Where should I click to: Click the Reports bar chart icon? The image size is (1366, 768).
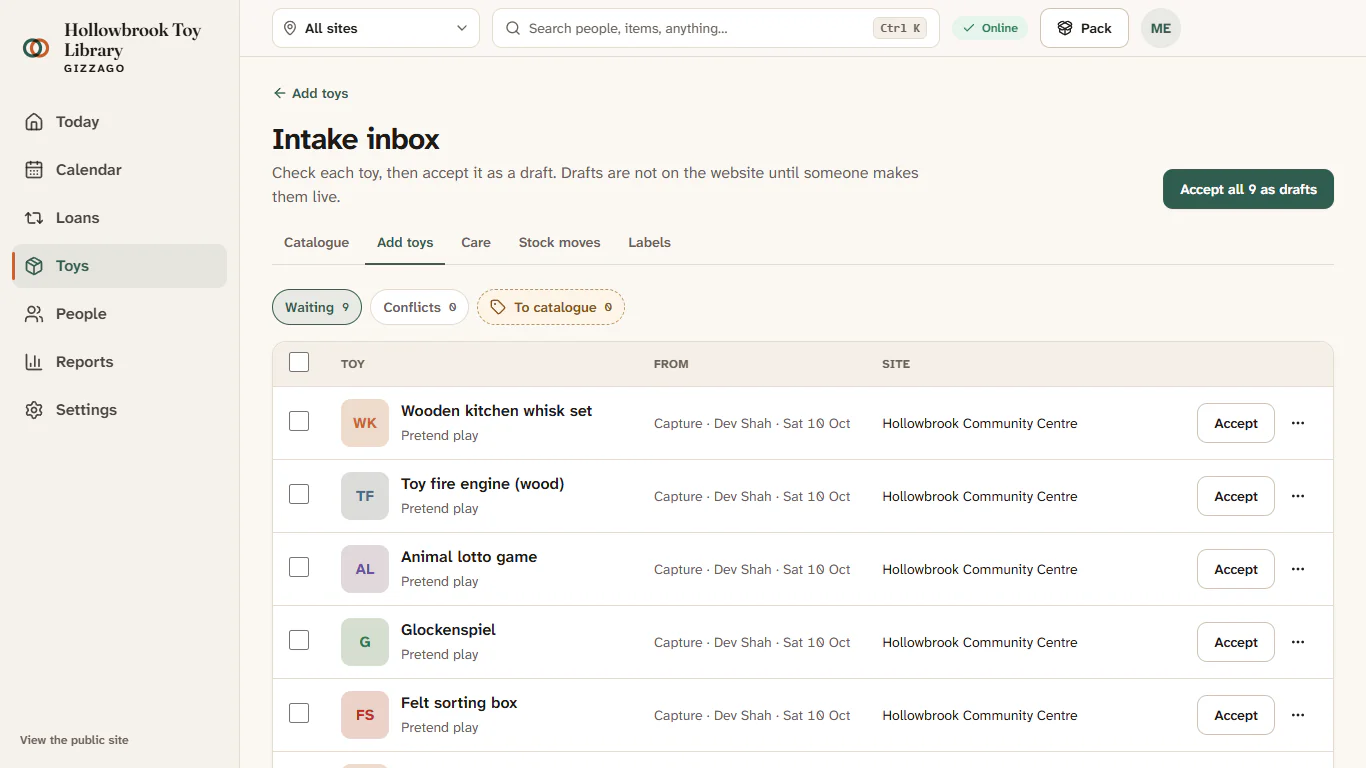(34, 362)
